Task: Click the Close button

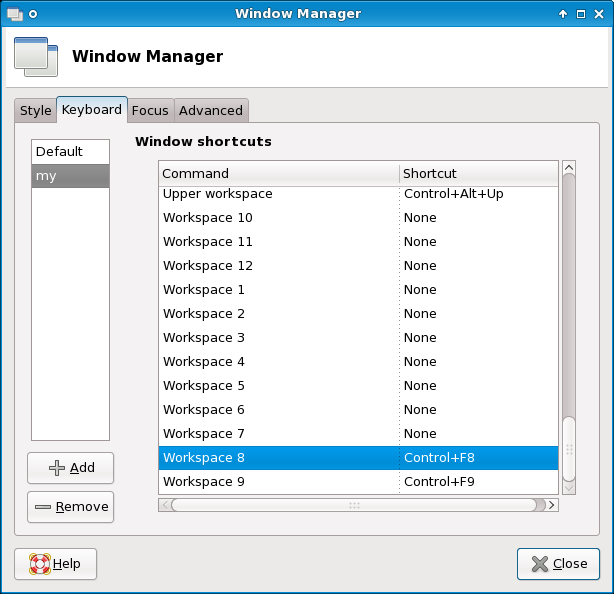Action: pyautogui.click(x=558, y=564)
